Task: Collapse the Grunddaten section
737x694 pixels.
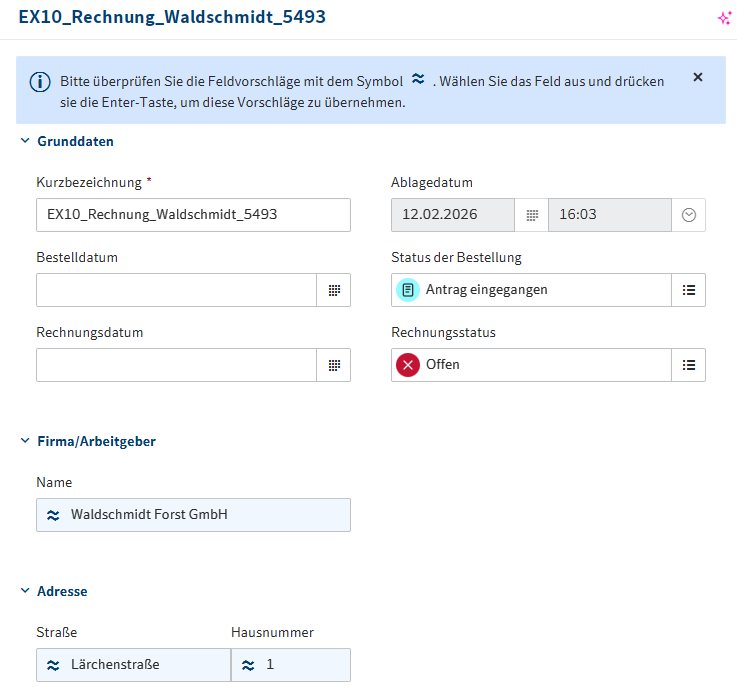Action: (x=25, y=141)
